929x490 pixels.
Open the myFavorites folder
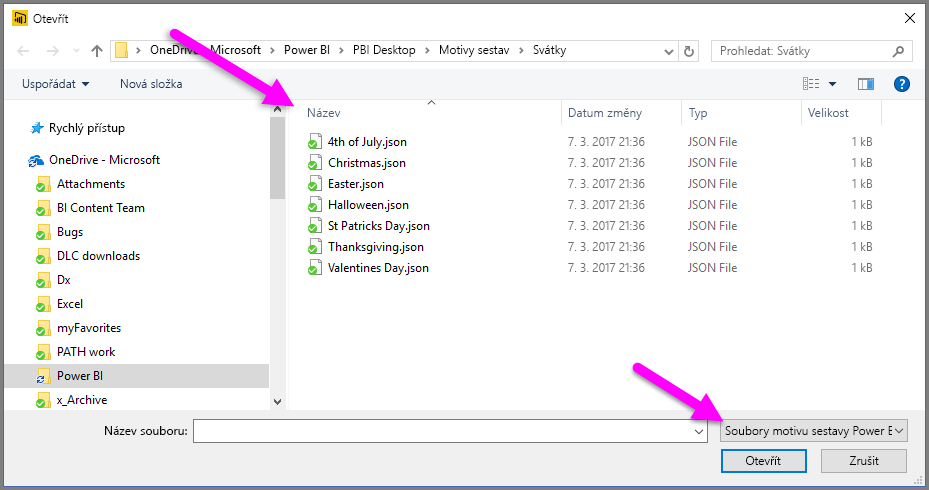click(89, 328)
